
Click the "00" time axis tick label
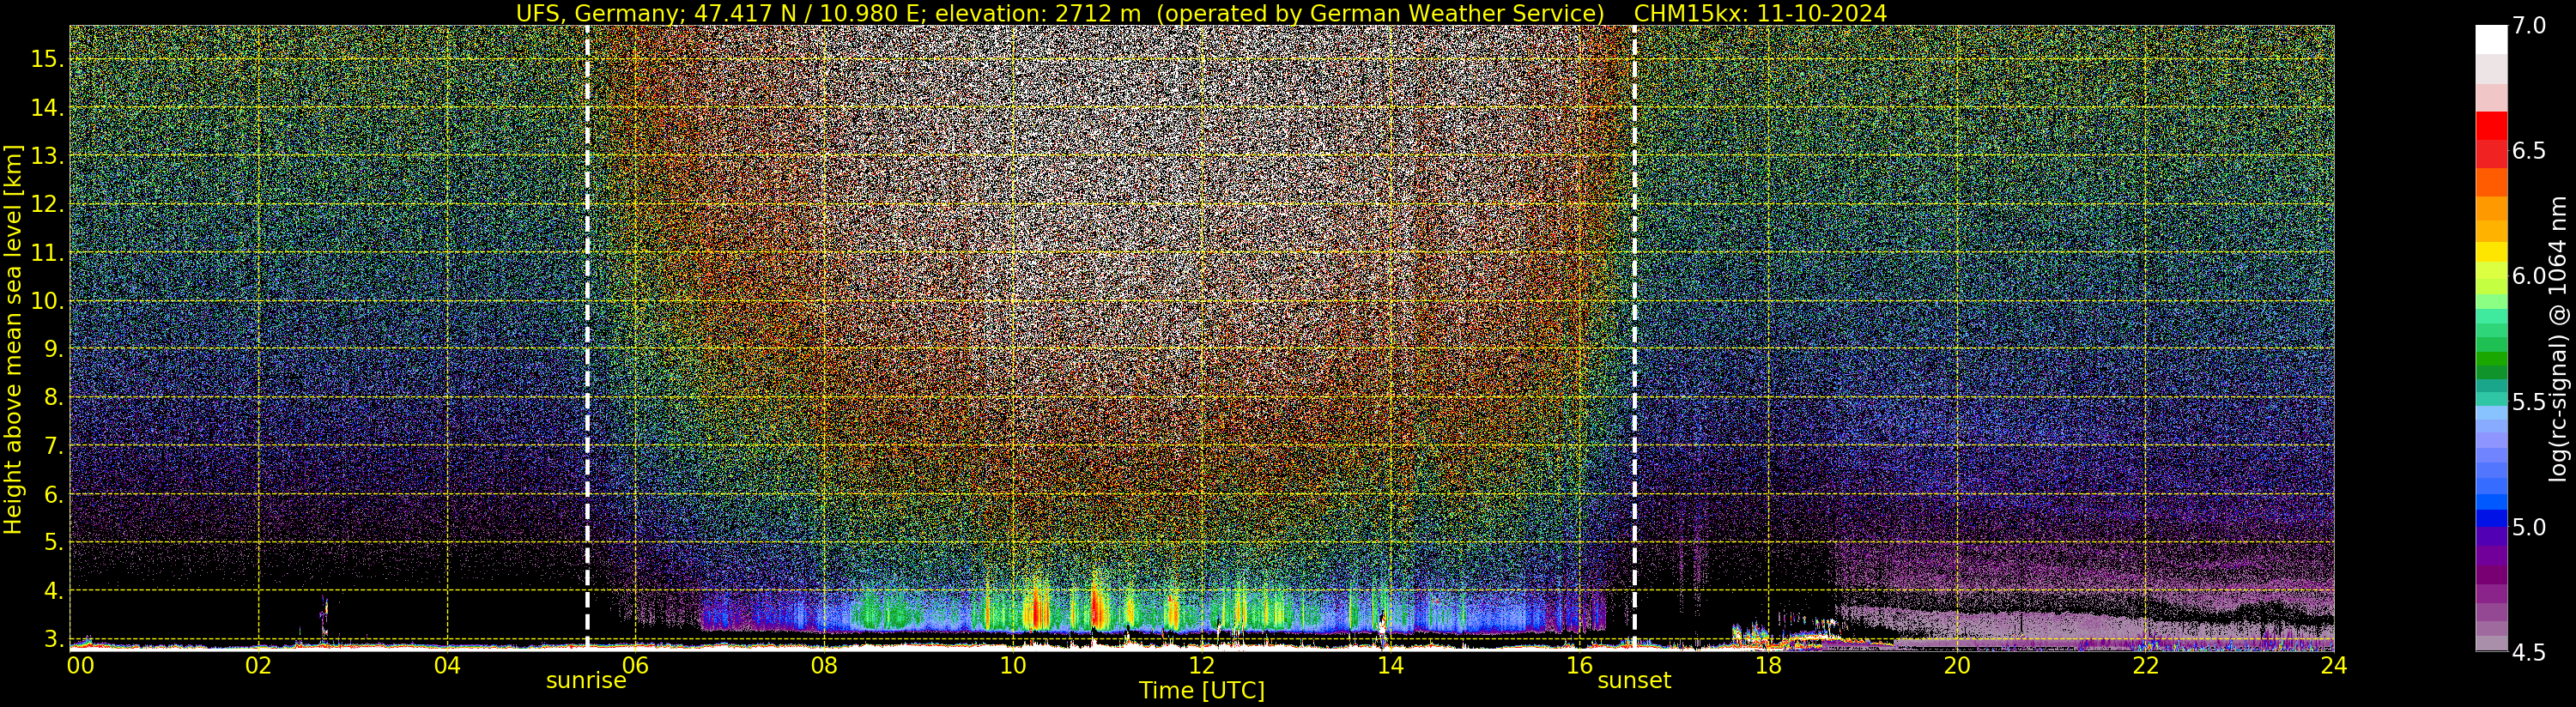coord(80,665)
